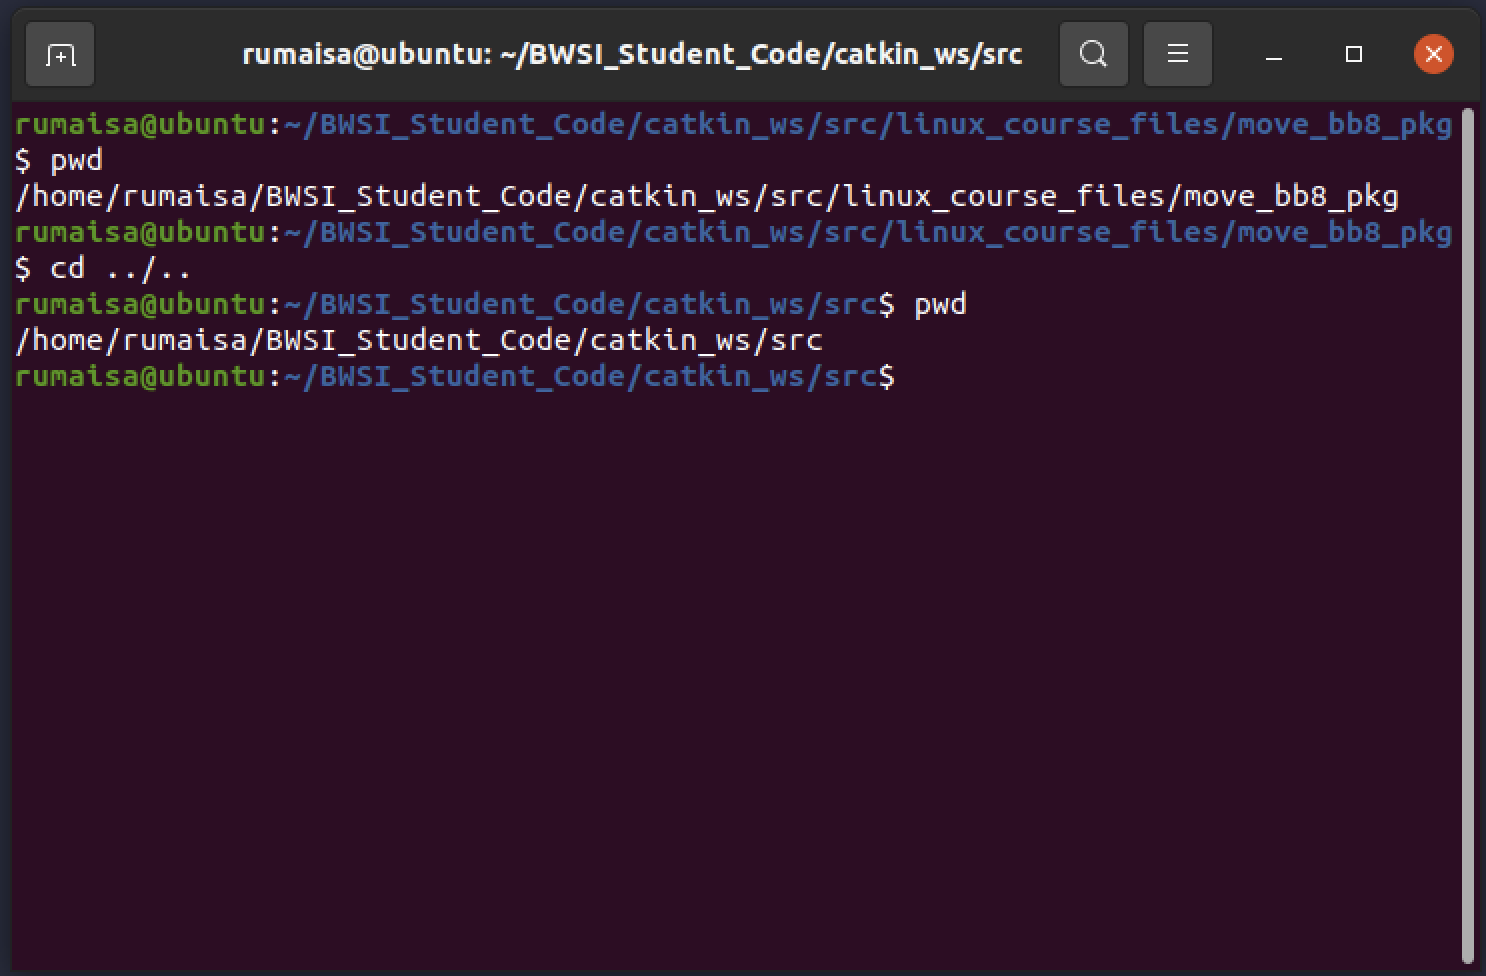Screen dimensions: 1486x976
Task: Maximize the terminal window
Action: point(1354,54)
